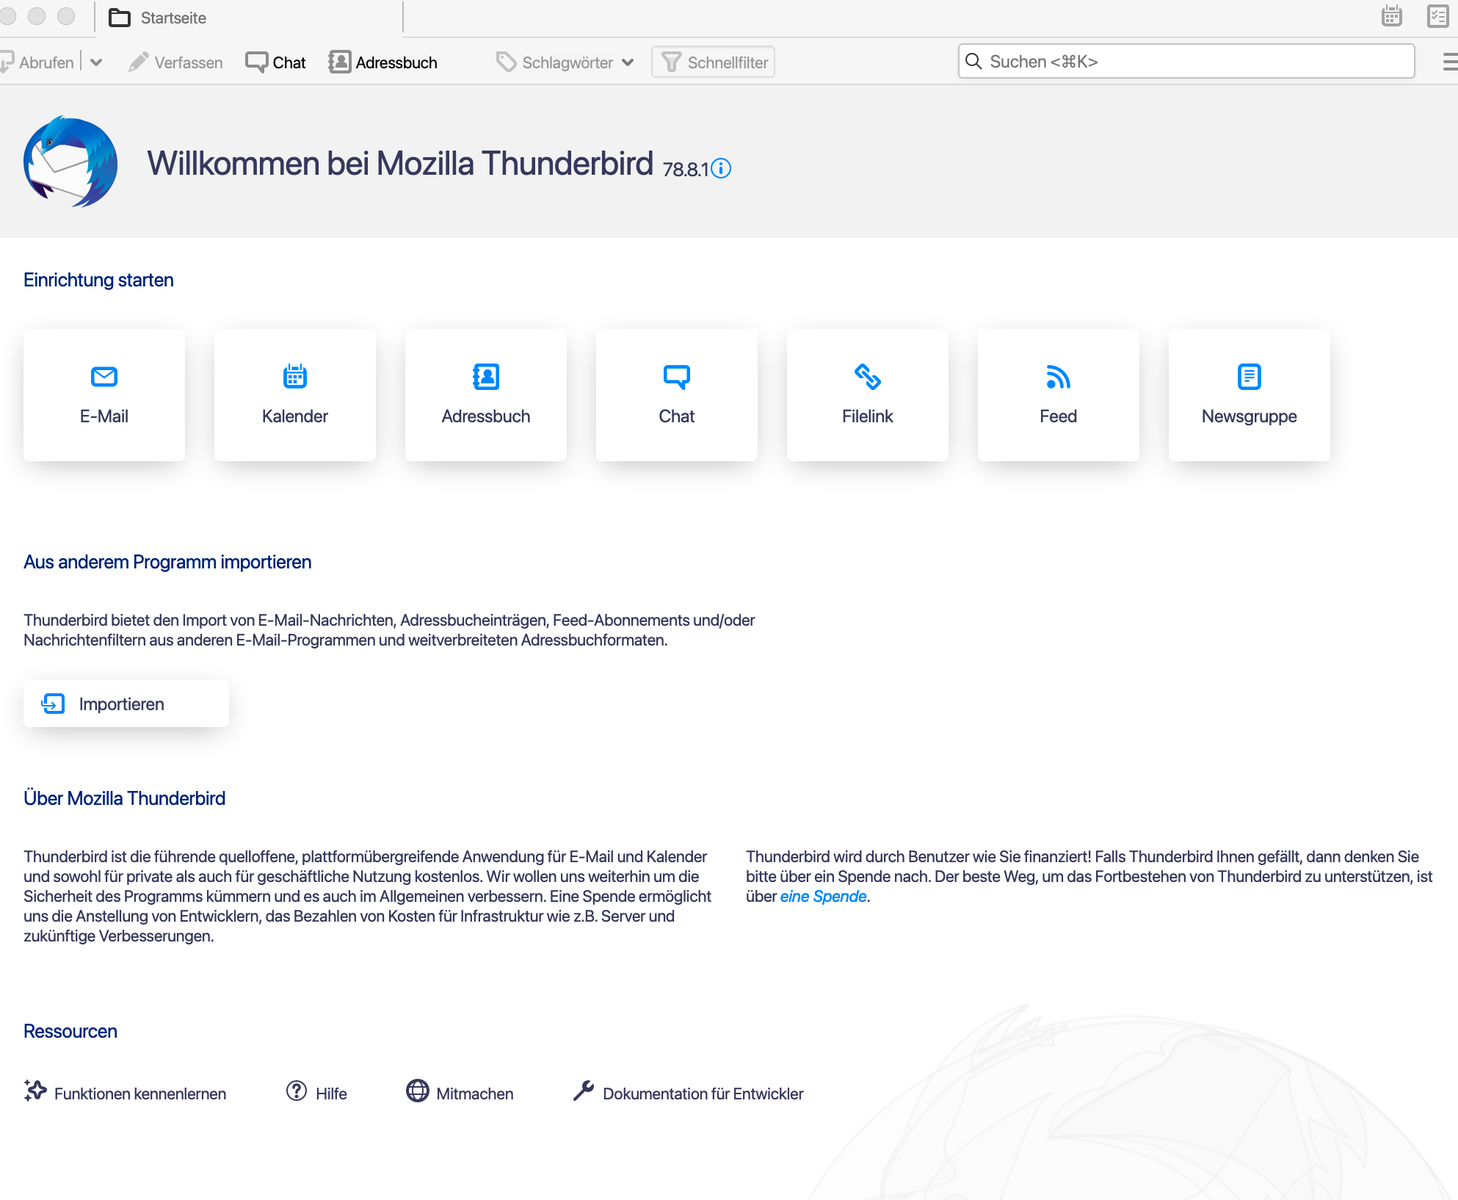1458x1200 pixels.
Task: Click the calendar icon on Kalender card
Action: (x=295, y=376)
